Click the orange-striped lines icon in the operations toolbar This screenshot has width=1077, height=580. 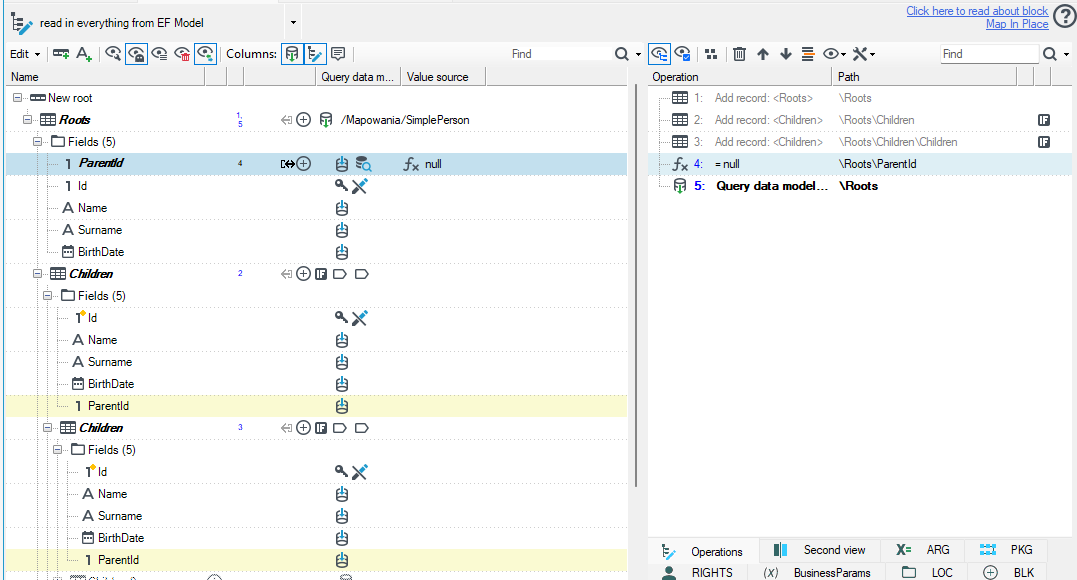point(808,54)
